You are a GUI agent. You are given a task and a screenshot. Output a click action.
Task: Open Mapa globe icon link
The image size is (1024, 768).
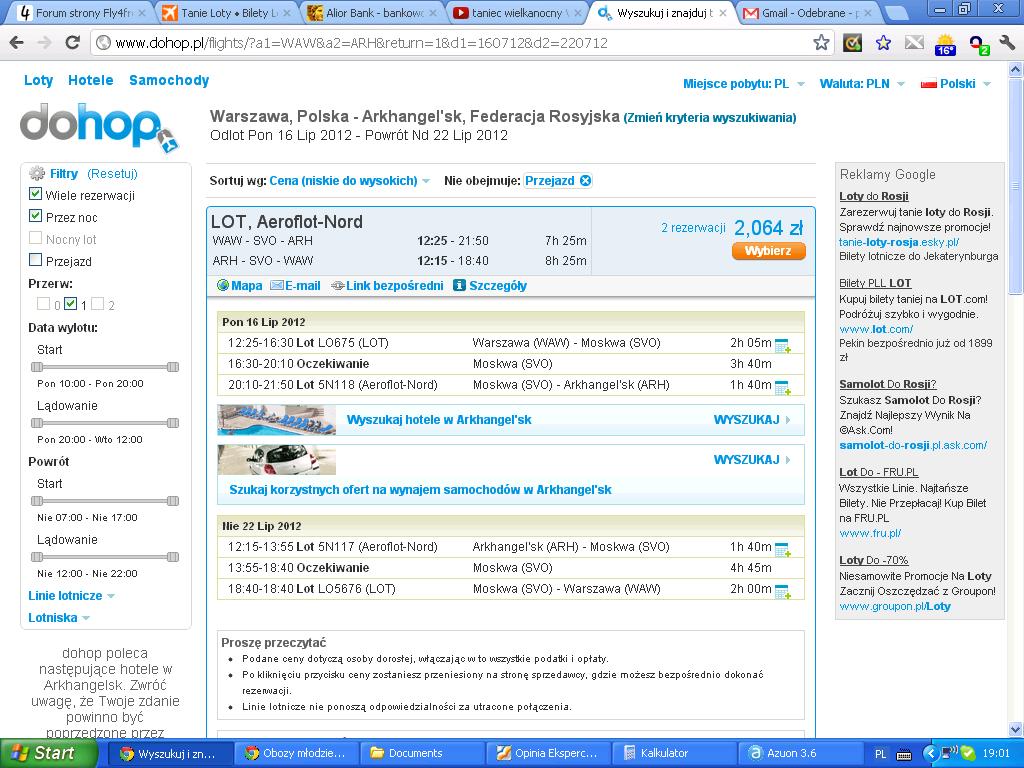point(223,285)
